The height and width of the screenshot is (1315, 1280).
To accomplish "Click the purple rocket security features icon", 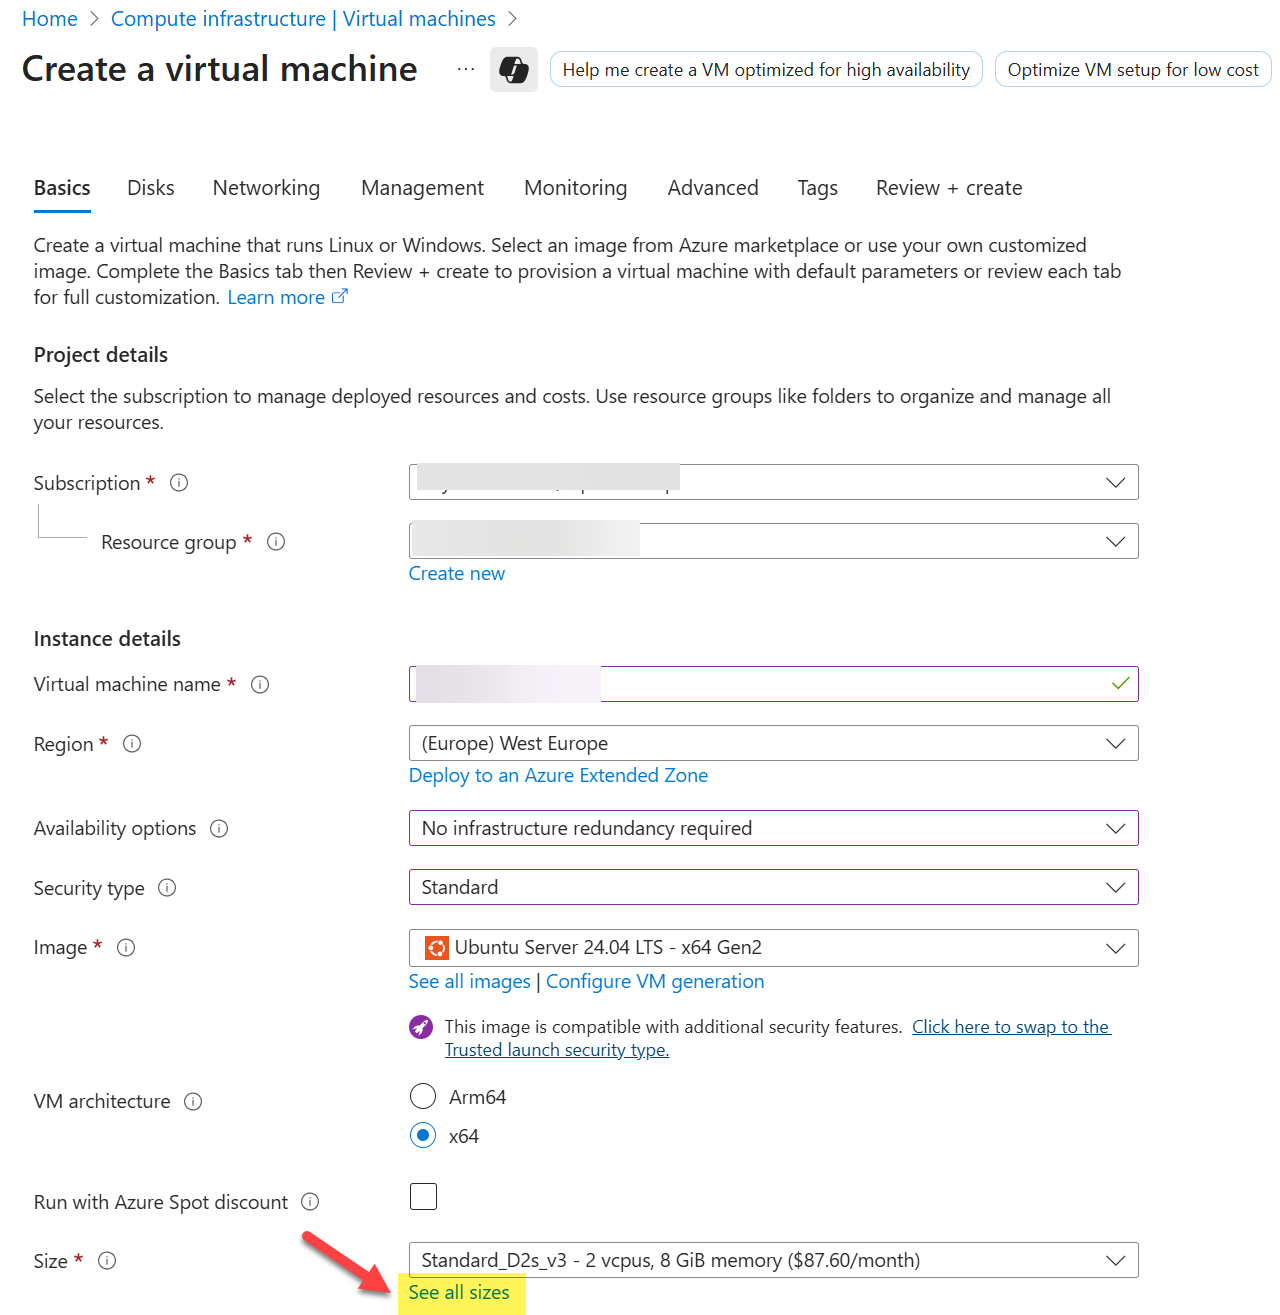I will tap(421, 1027).
